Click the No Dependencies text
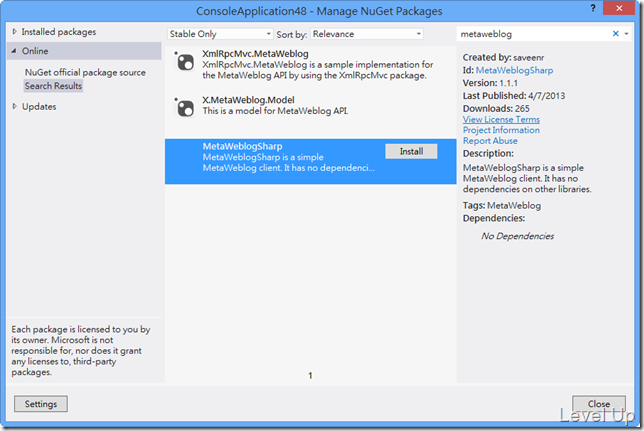This screenshot has height=431, width=644. 518,236
